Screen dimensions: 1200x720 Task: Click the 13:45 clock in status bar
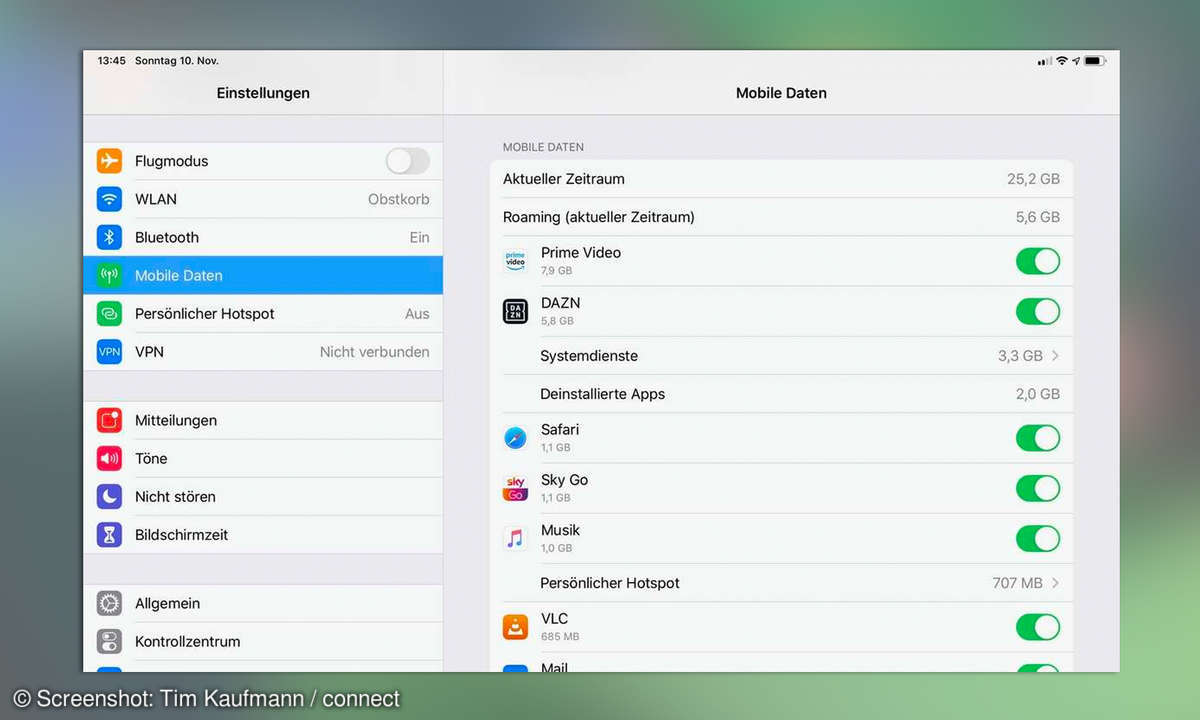[112, 61]
